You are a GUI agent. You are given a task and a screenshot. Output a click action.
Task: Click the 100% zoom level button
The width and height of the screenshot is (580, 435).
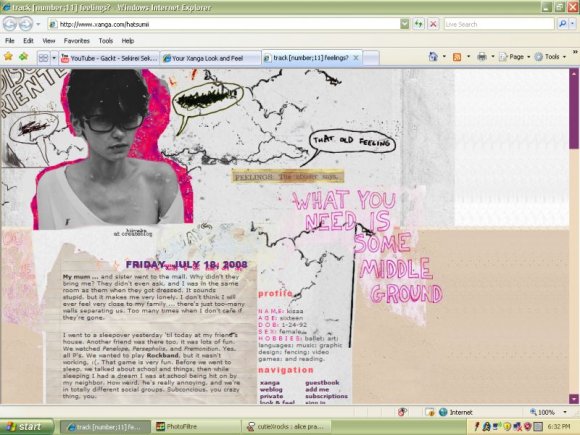542,412
